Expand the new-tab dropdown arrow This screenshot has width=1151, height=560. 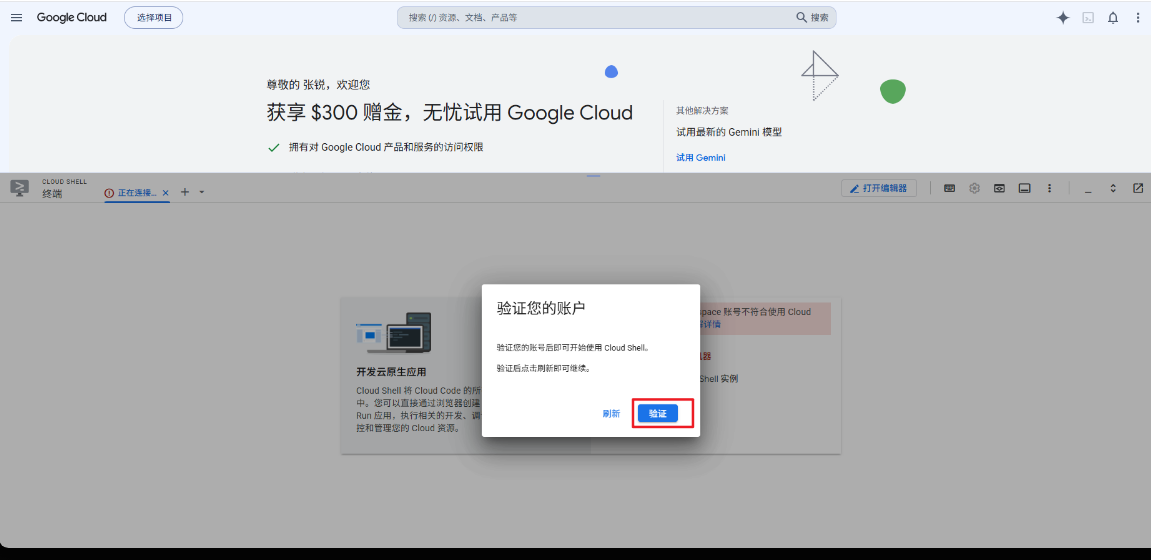(x=202, y=192)
